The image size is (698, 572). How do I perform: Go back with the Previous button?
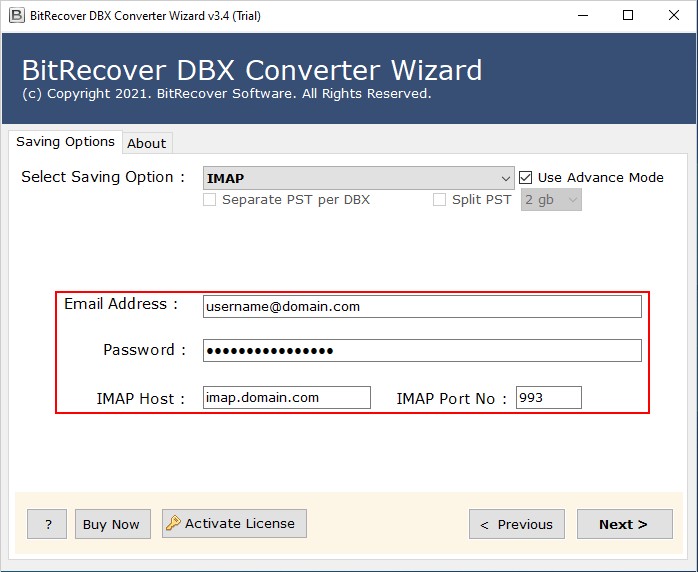pyautogui.click(x=516, y=524)
